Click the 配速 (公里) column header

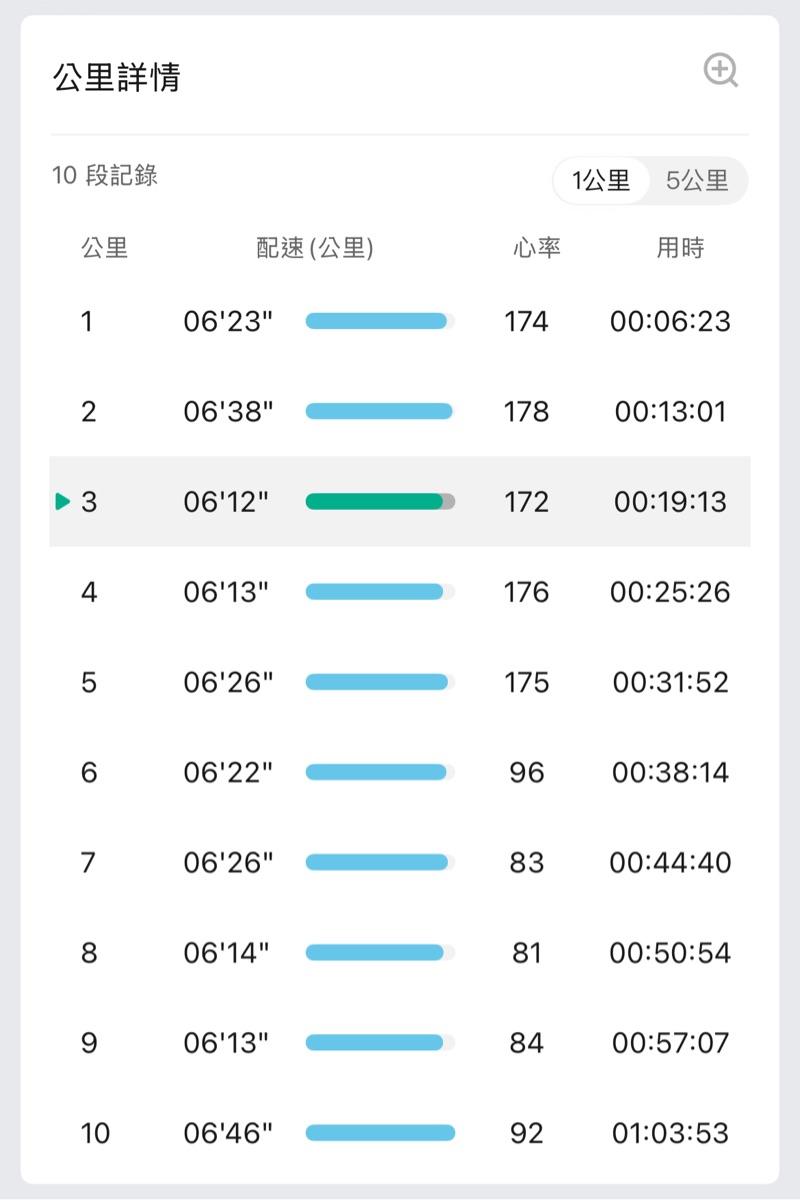(x=314, y=248)
